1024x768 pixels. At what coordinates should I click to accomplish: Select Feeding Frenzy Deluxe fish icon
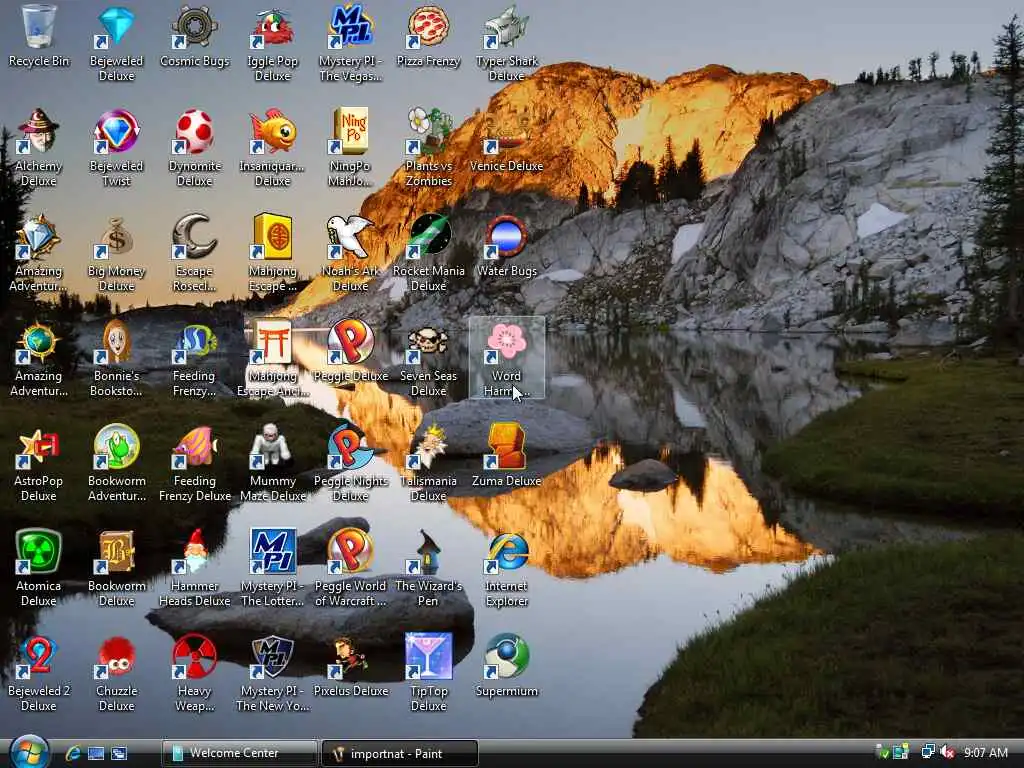[x=195, y=463]
